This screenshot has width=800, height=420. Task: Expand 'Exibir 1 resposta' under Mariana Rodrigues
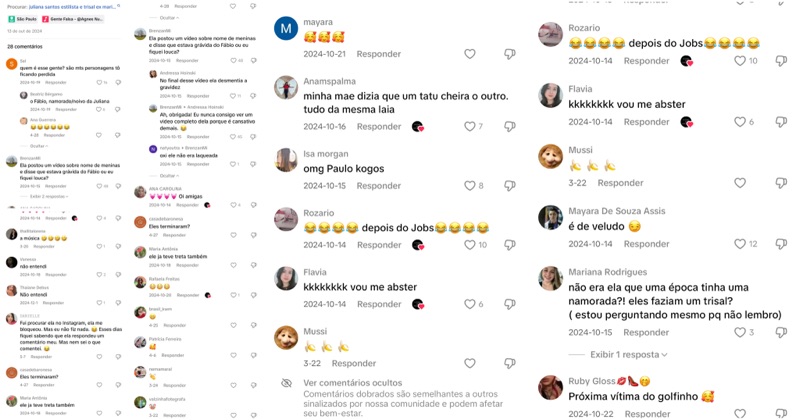[629, 354]
